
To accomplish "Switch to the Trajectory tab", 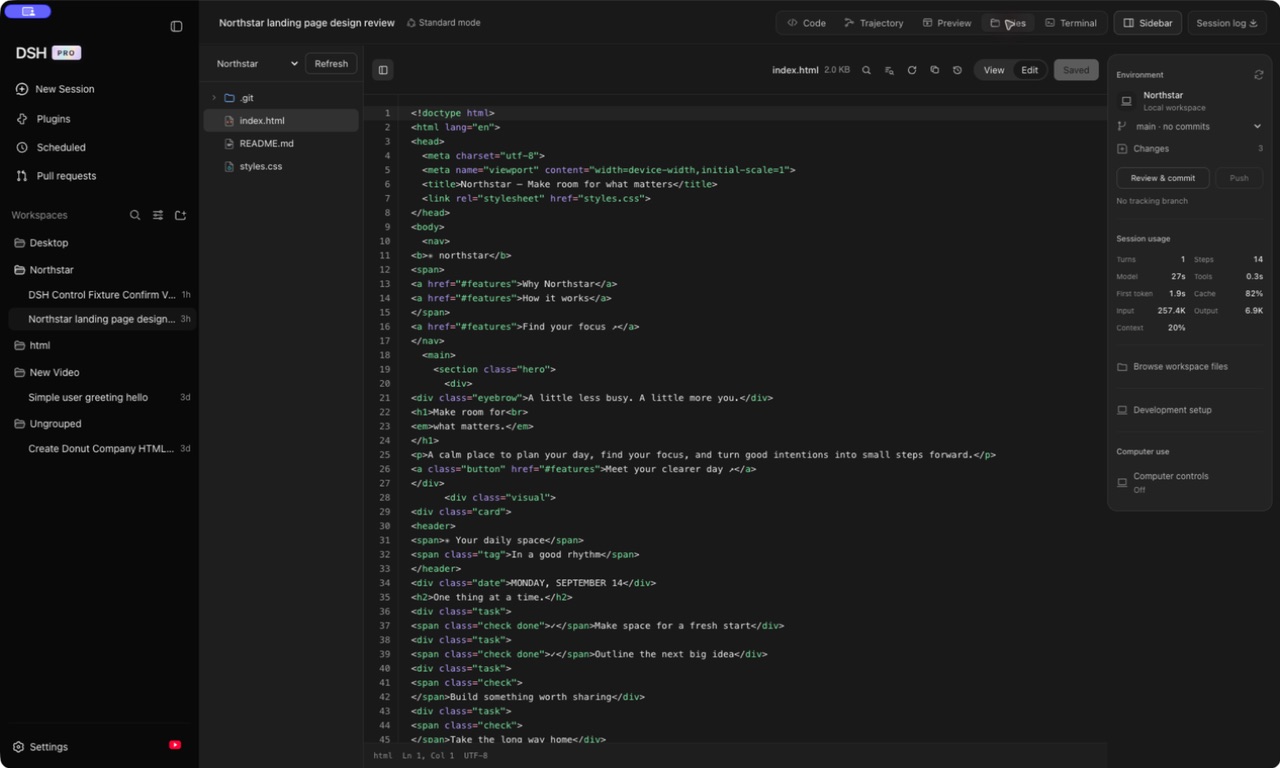I will (873, 23).
